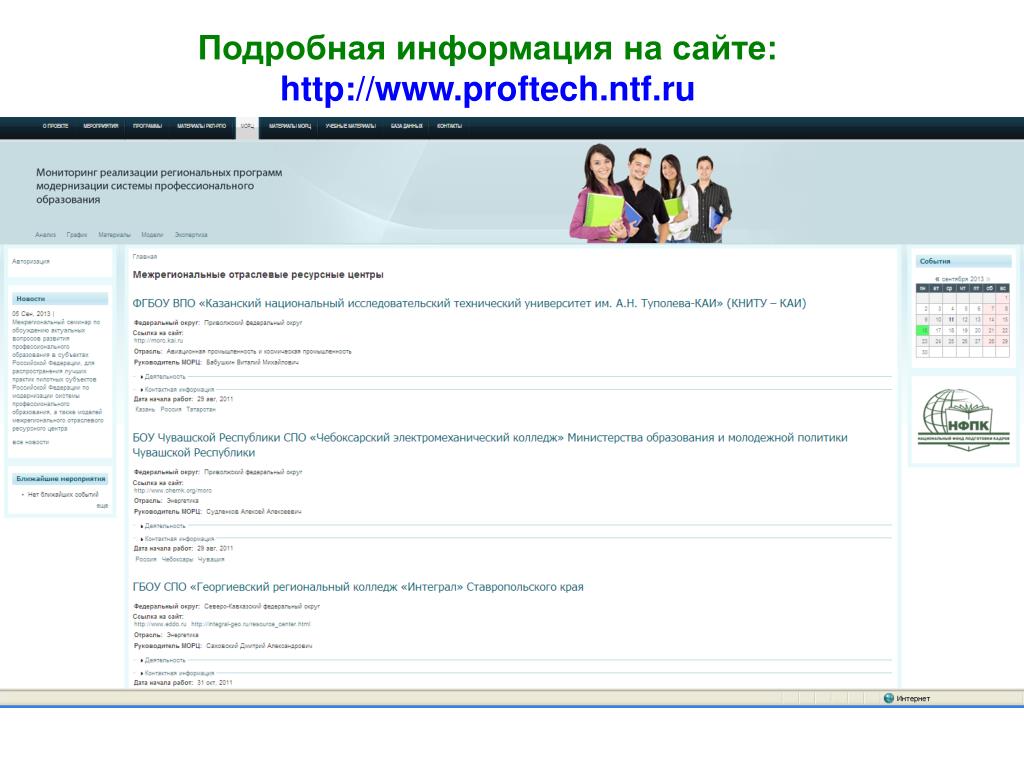Click the Материалы submenu link

(114, 234)
